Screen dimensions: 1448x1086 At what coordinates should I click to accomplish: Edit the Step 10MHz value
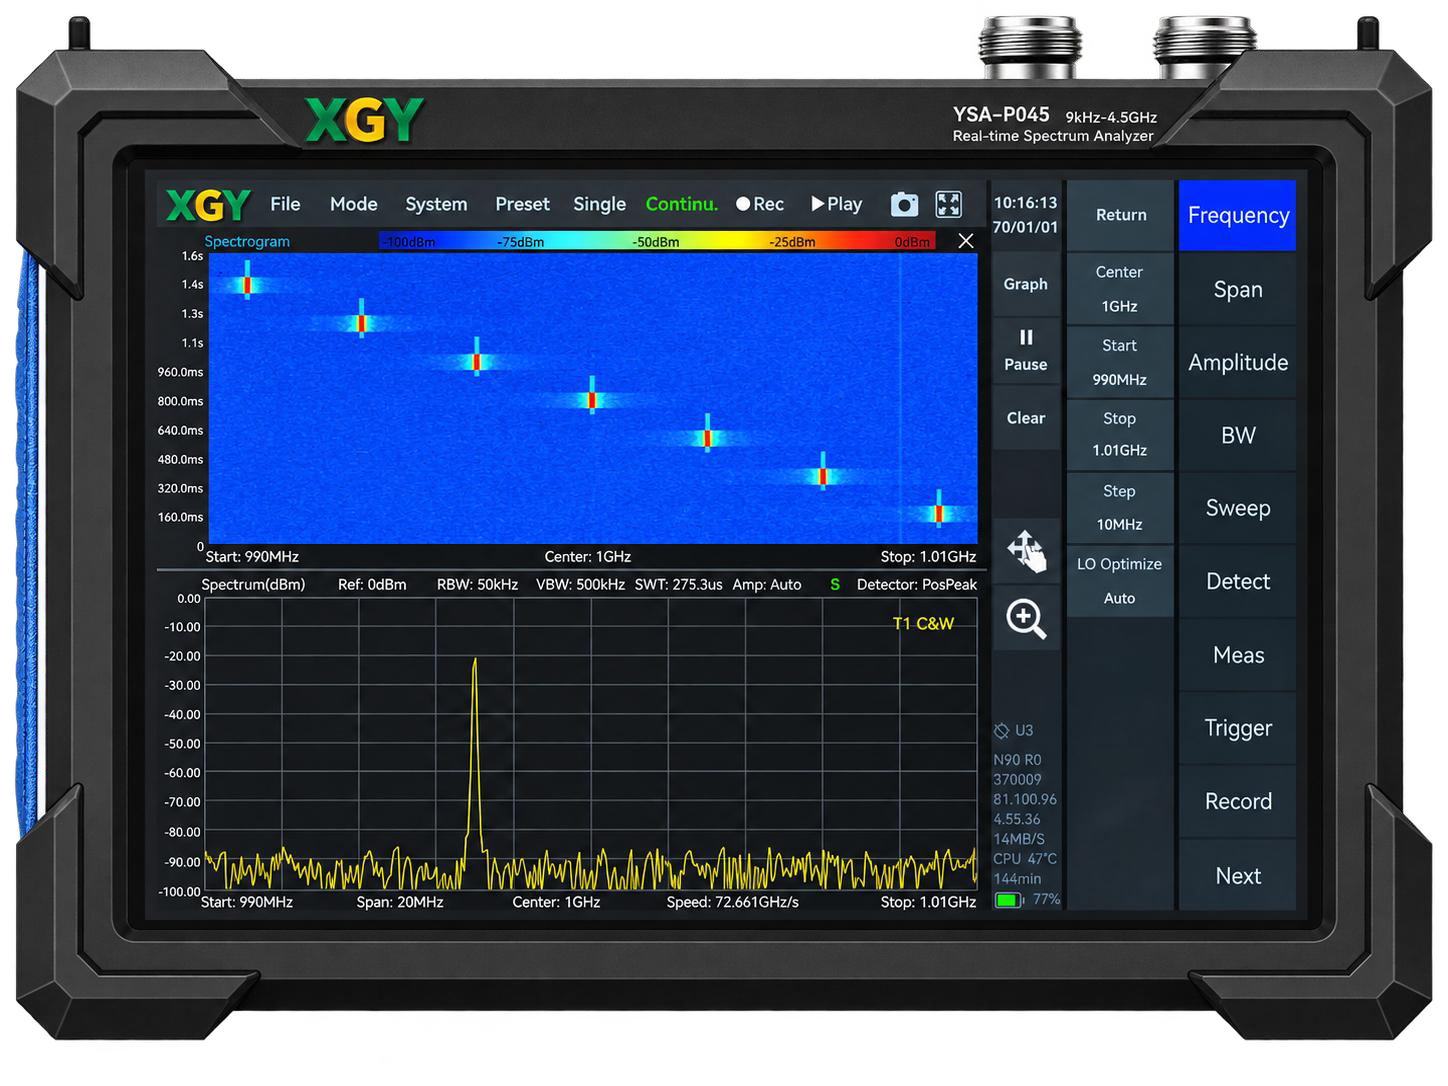point(1120,507)
